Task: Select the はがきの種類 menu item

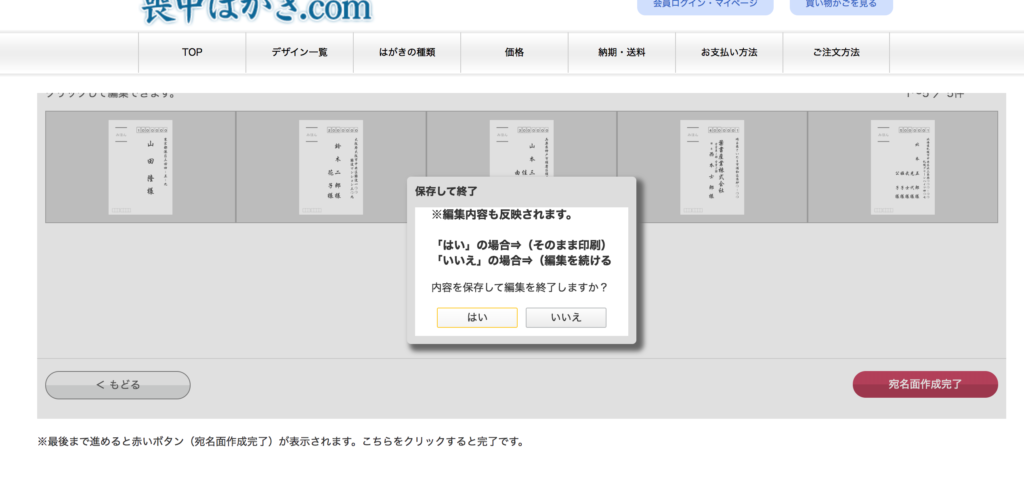Action: [x=407, y=52]
